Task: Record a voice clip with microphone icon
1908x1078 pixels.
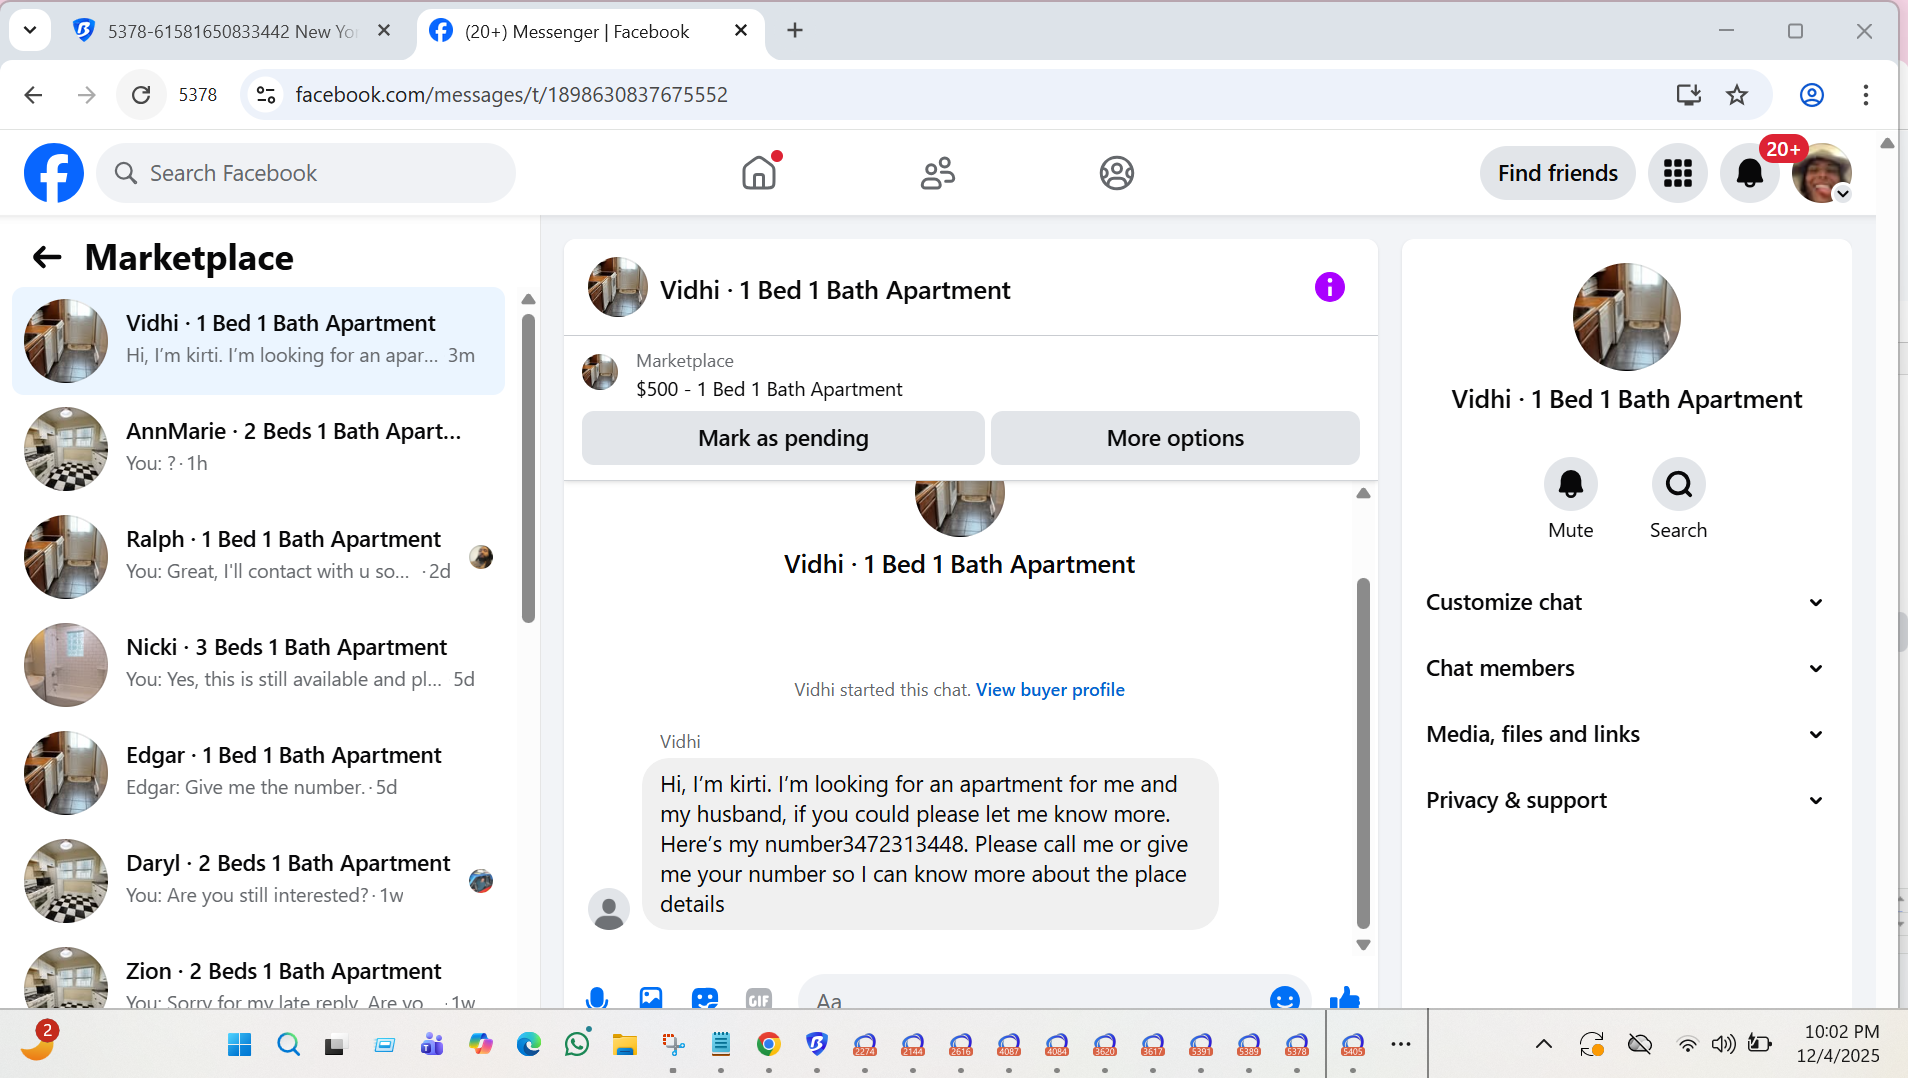Action: pyautogui.click(x=597, y=997)
